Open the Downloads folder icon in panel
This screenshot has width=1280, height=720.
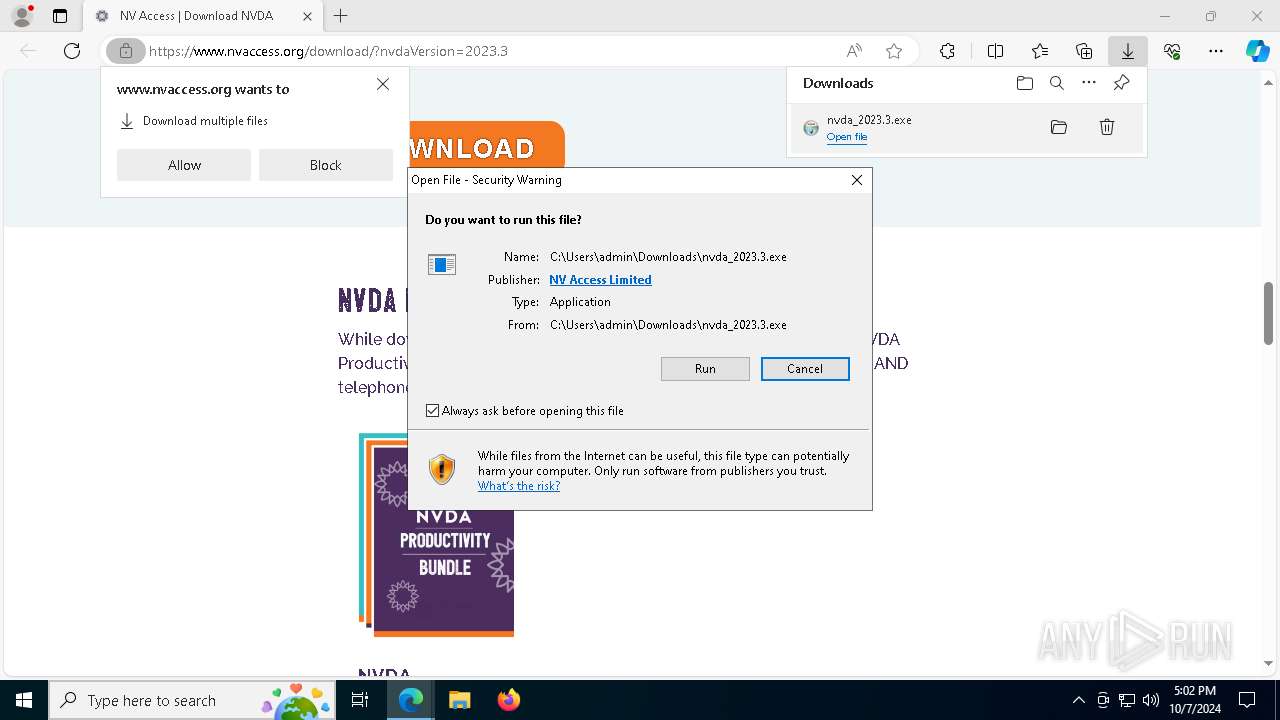coord(1025,83)
